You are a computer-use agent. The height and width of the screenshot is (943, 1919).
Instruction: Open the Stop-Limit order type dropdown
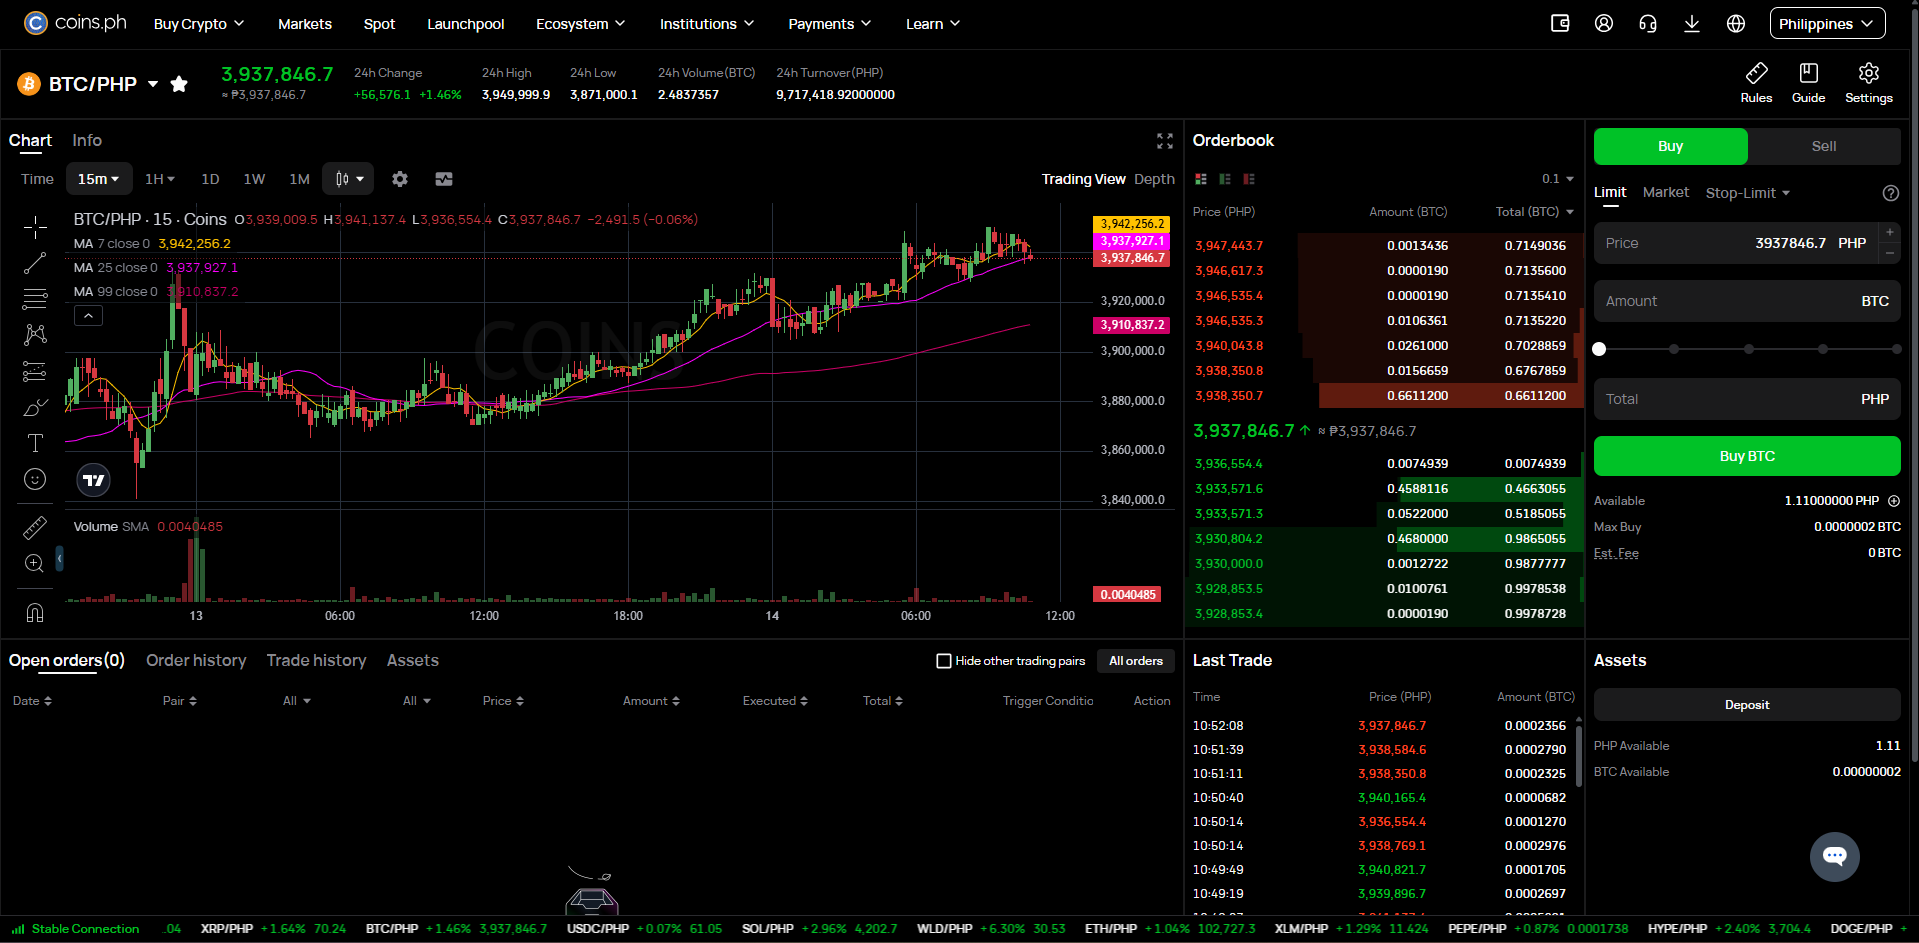tap(1747, 193)
